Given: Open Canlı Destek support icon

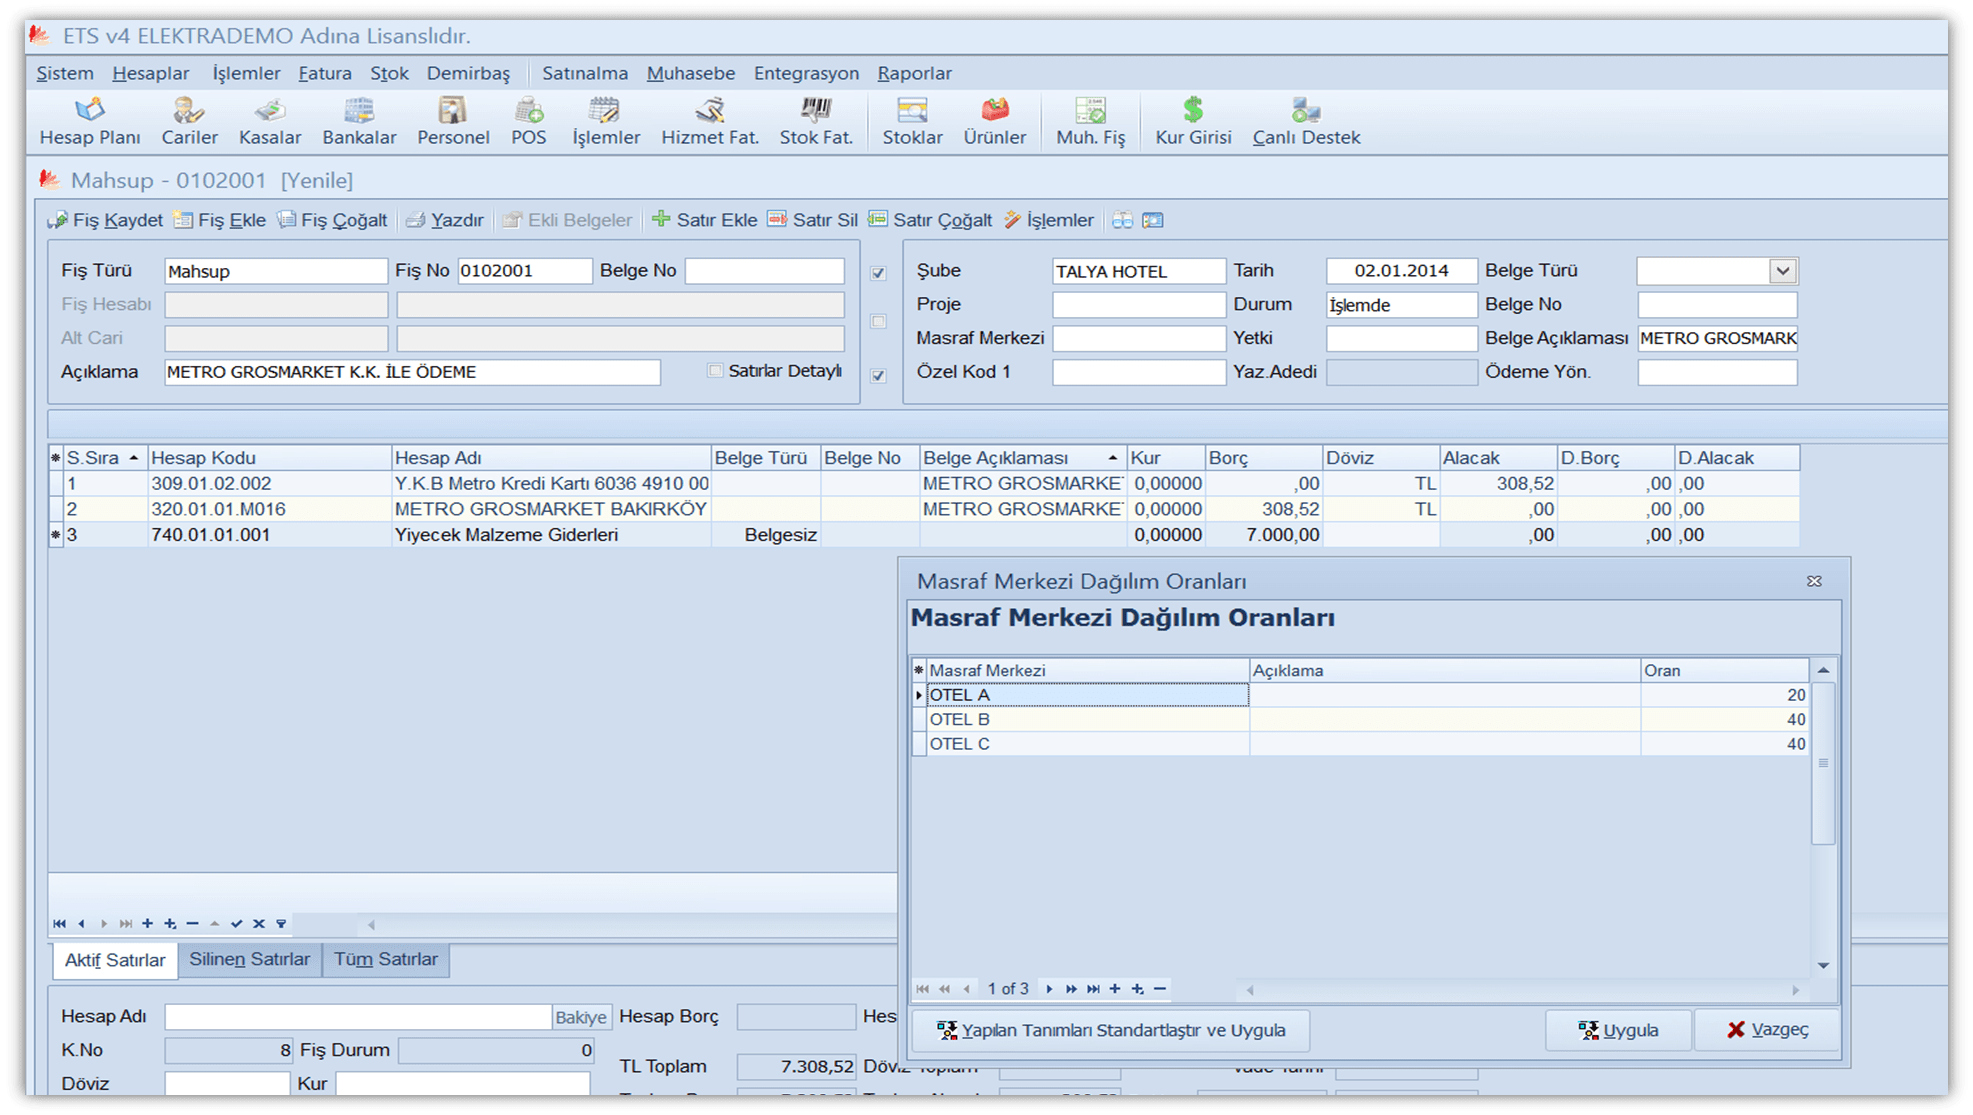Looking at the screenshot, I should tap(1306, 122).
